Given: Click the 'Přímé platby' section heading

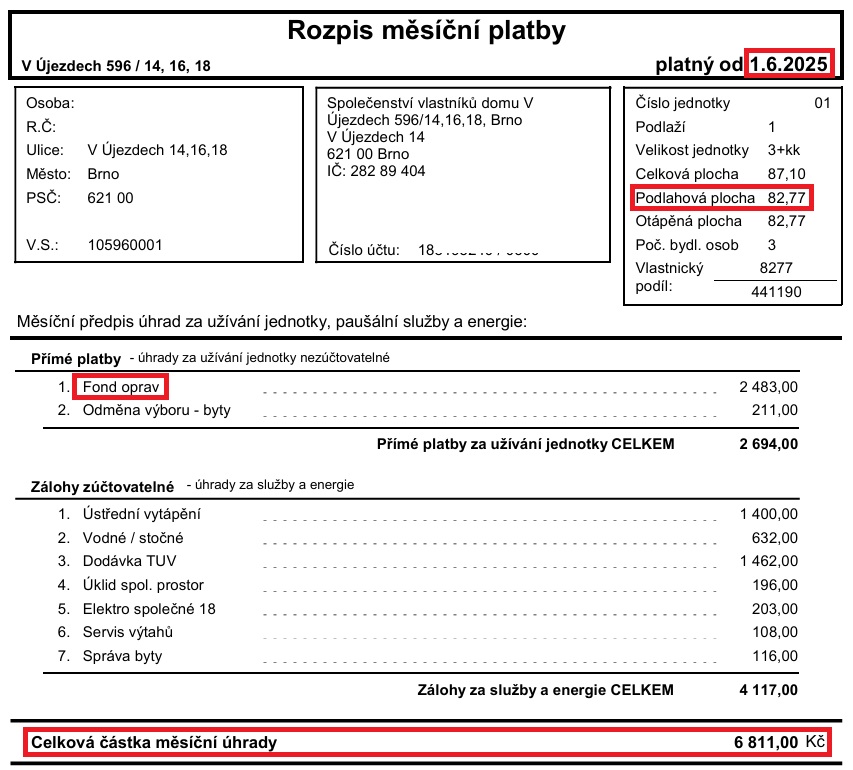Looking at the screenshot, I should coord(76,359).
